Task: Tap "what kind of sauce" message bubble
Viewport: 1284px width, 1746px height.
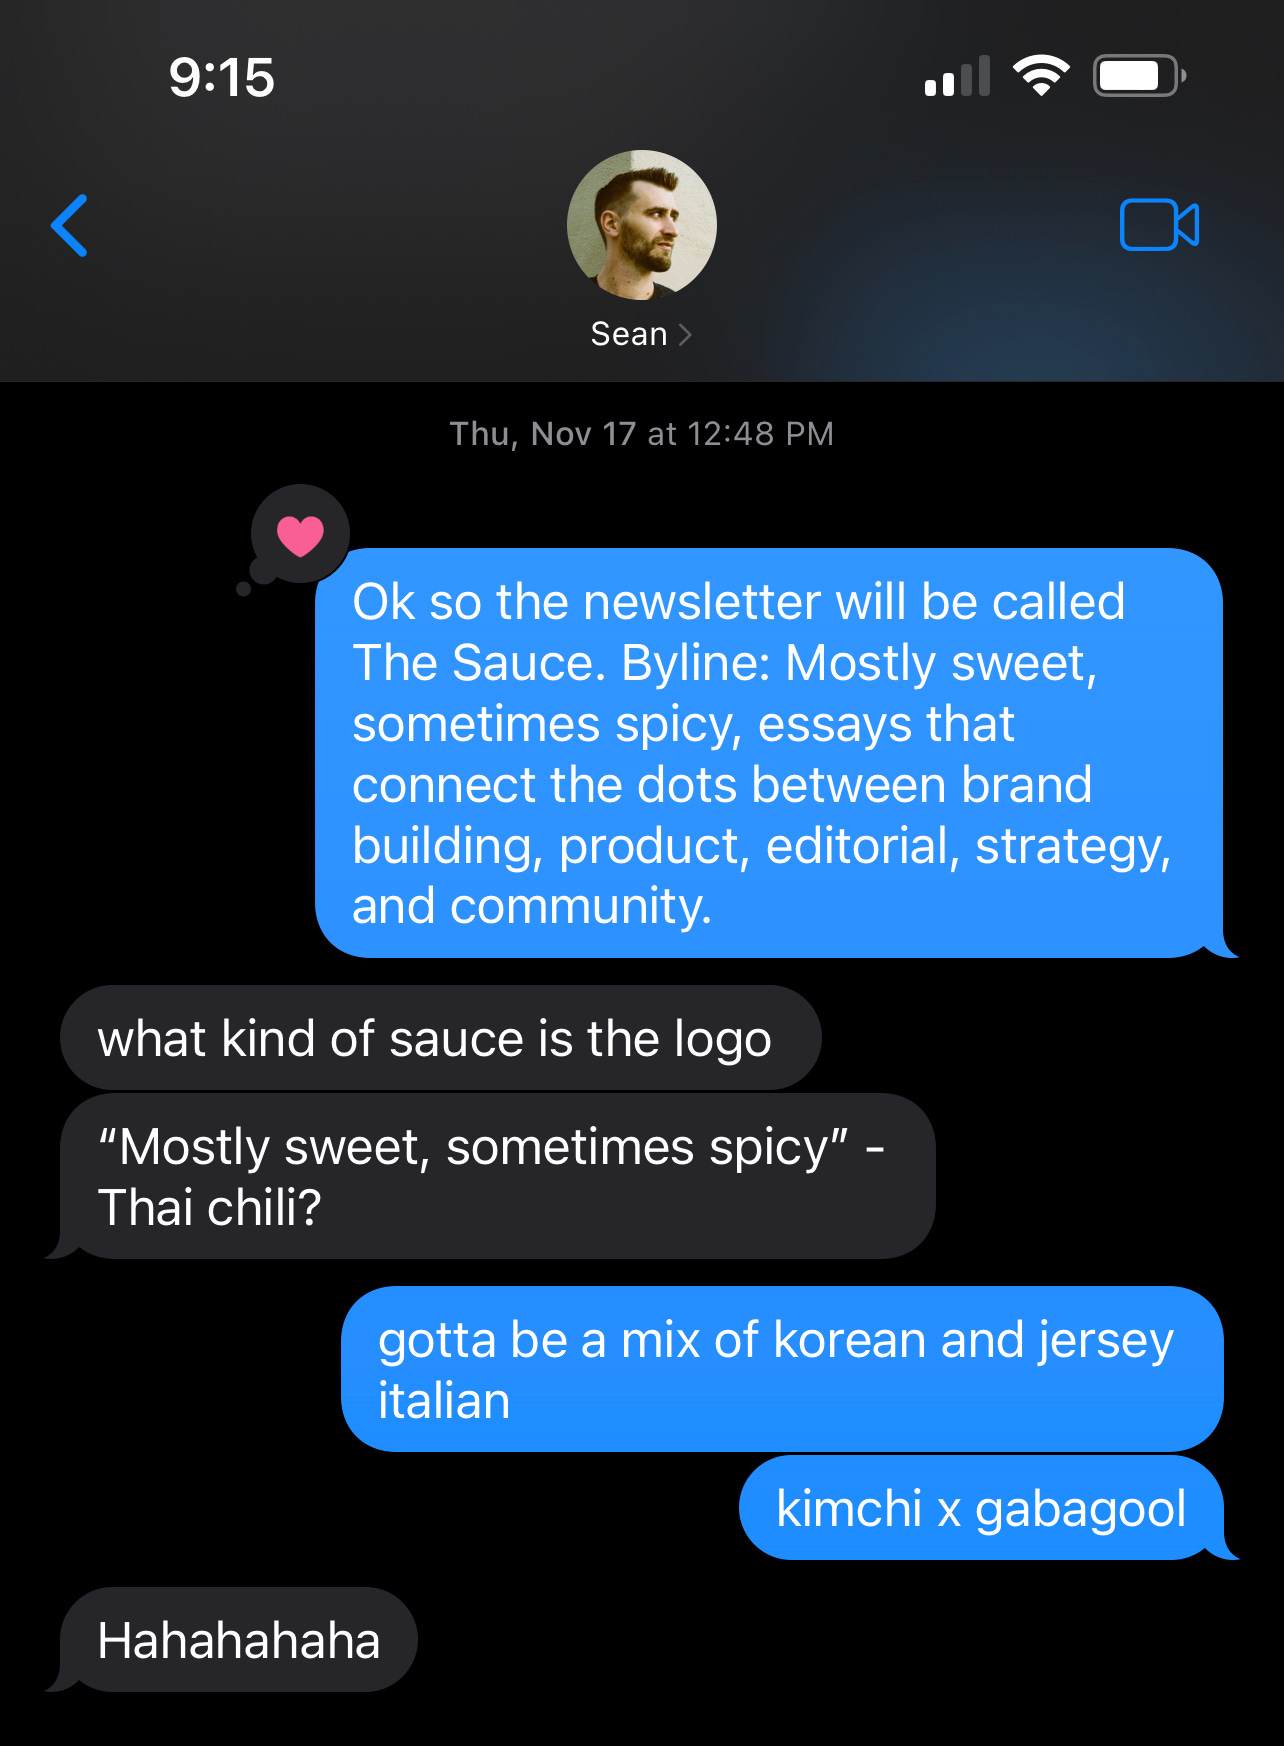Action: pos(440,1038)
